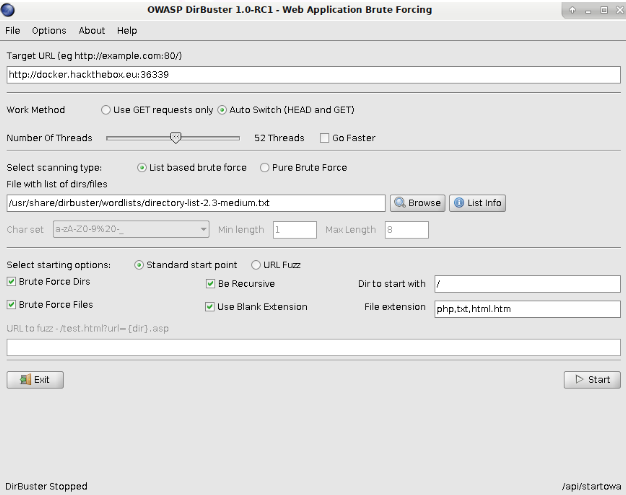Screen dimensions: 626x495
Task: Click the Number Of Threads slider handle
Action: click(x=176, y=137)
